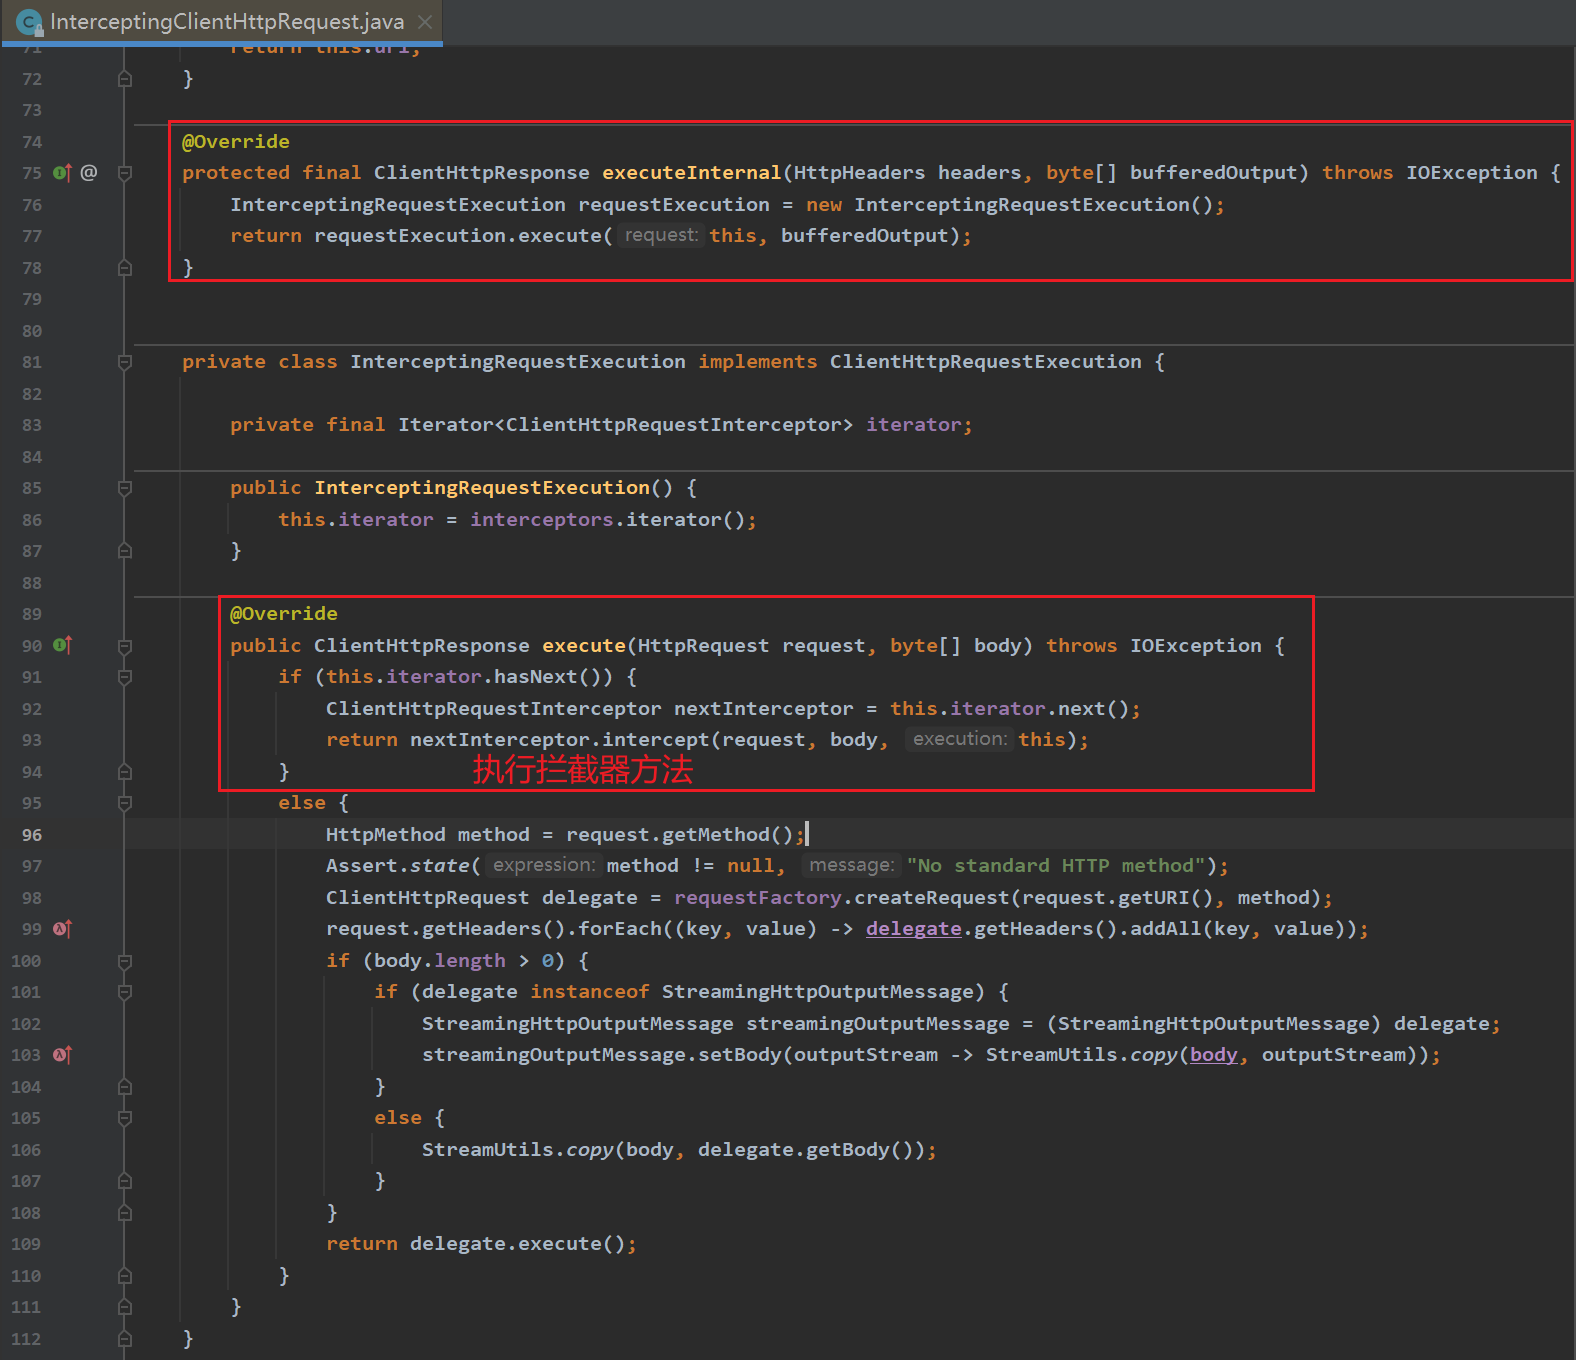
Task: Click the 'request:' parameter hint on line 77
Action: [x=661, y=236]
